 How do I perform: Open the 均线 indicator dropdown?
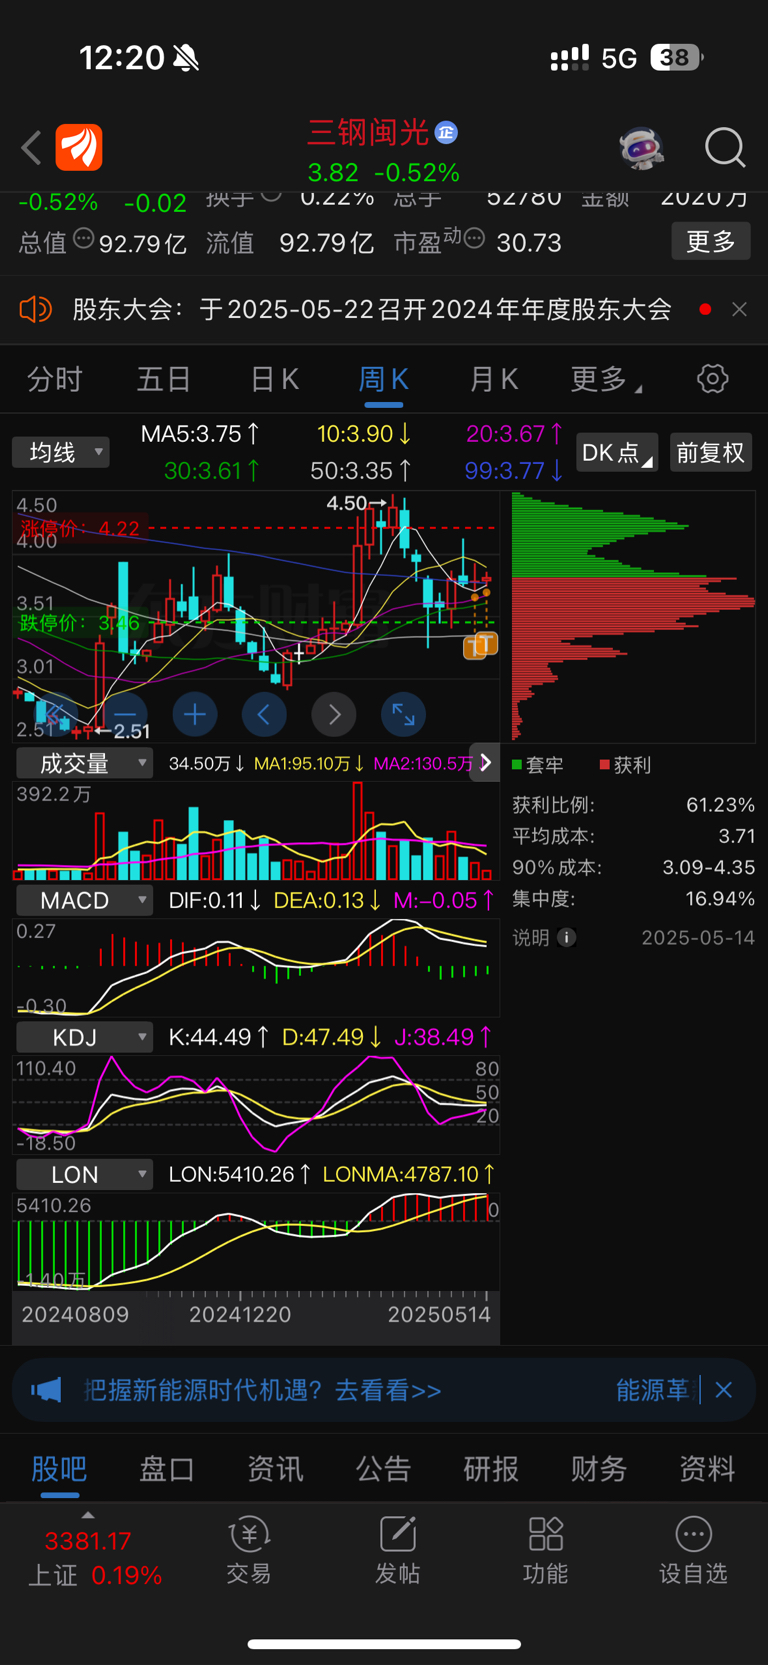61,452
